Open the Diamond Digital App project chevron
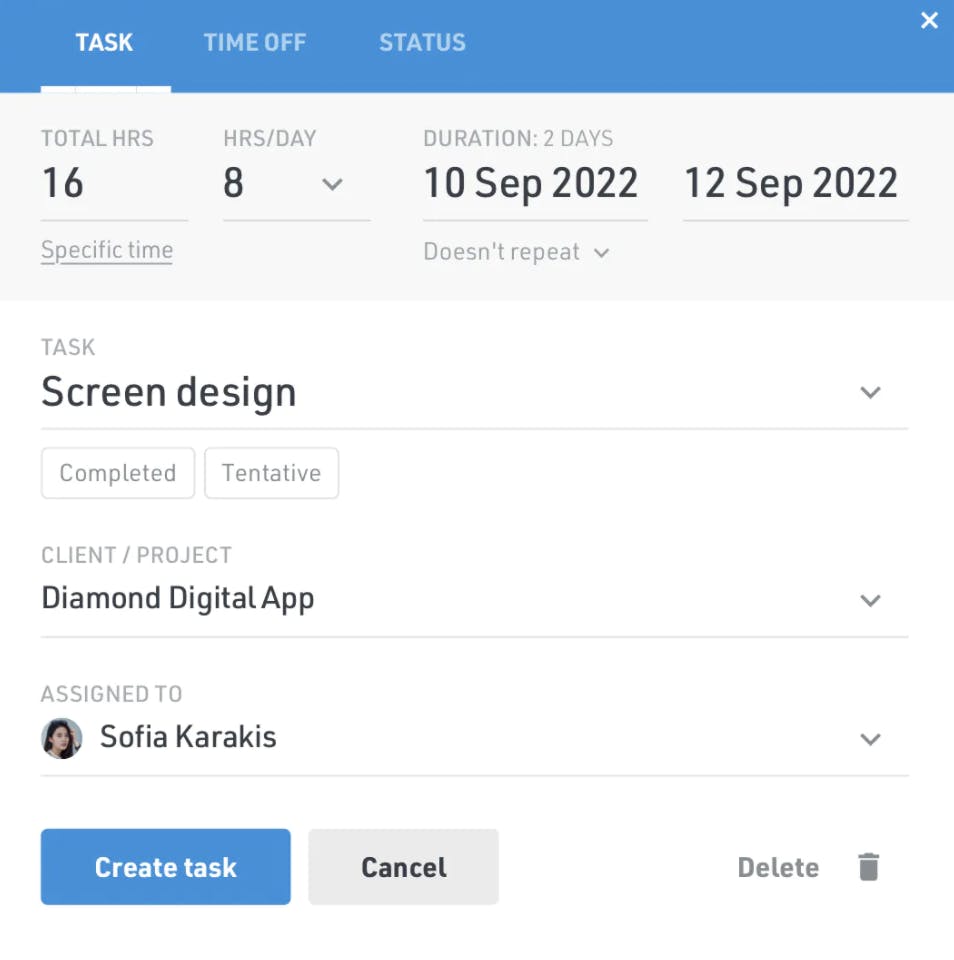 point(870,600)
